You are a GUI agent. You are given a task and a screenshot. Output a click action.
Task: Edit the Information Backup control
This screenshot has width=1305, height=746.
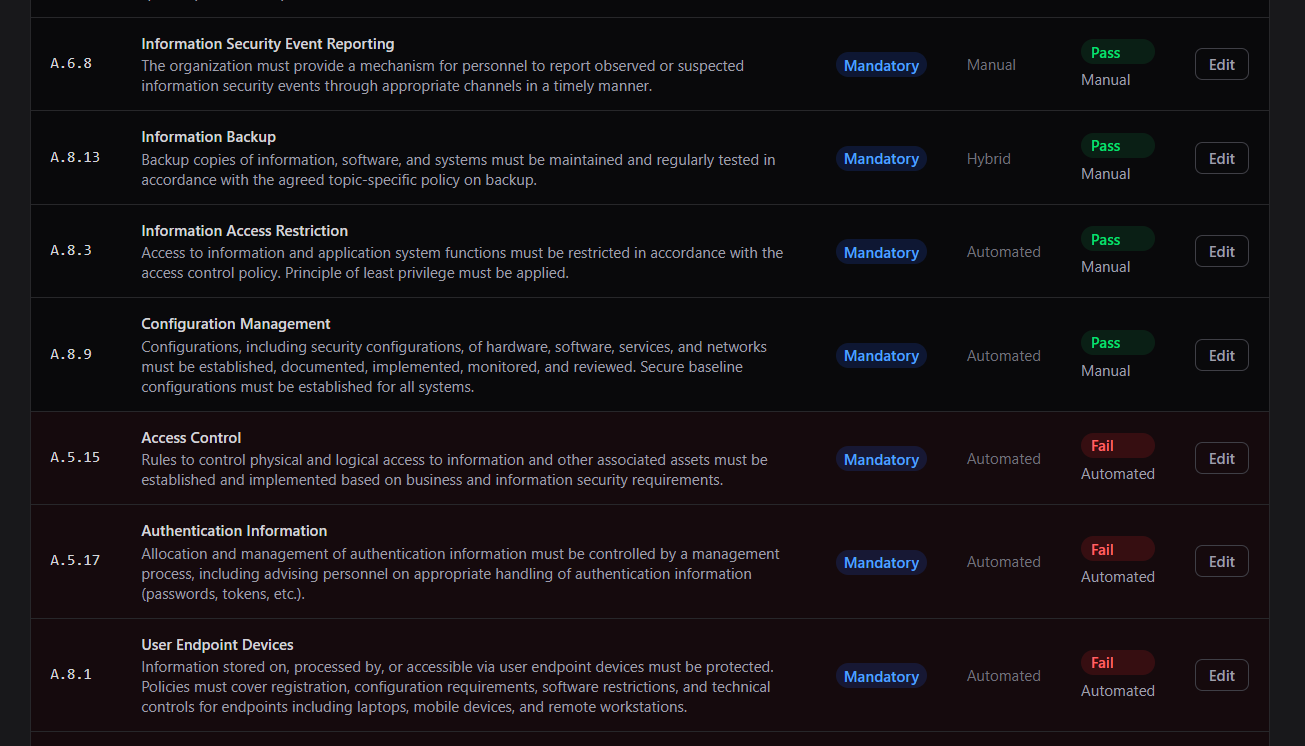coord(1221,158)
